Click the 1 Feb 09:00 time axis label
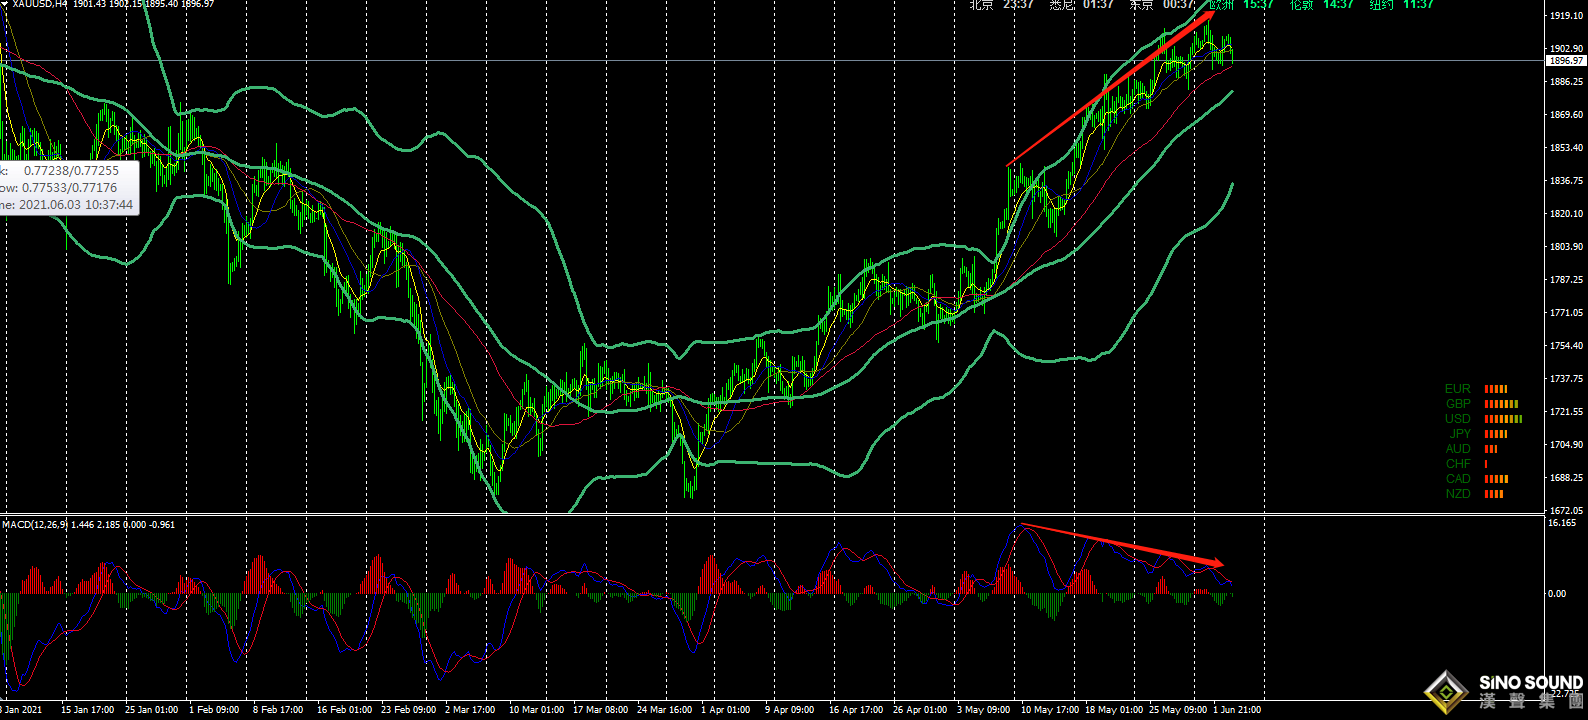The width and height of the screenshot is (1588, 720). point(214,710)
